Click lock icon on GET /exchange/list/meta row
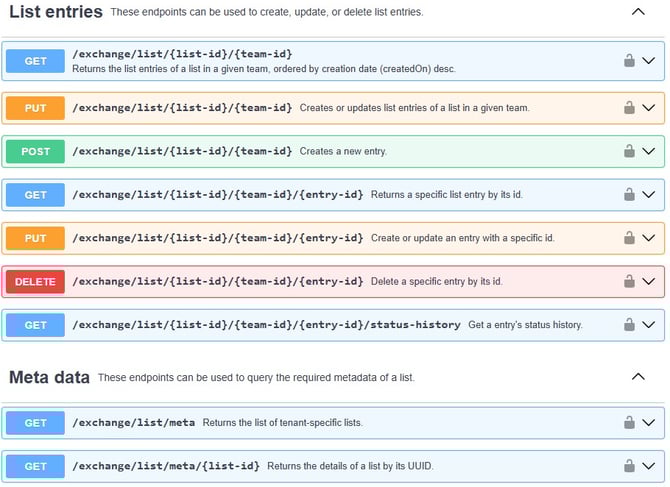This screenshot has height=487, width=670. [x=629, y=422]
